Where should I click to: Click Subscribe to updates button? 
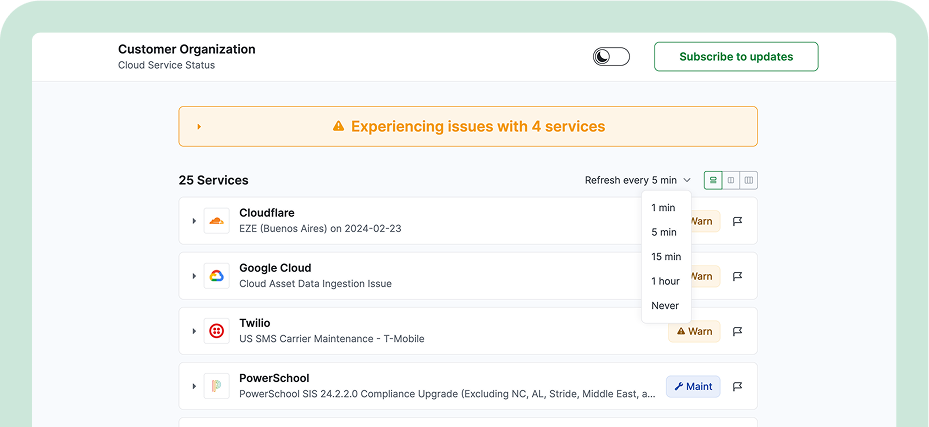click(736, 57)
